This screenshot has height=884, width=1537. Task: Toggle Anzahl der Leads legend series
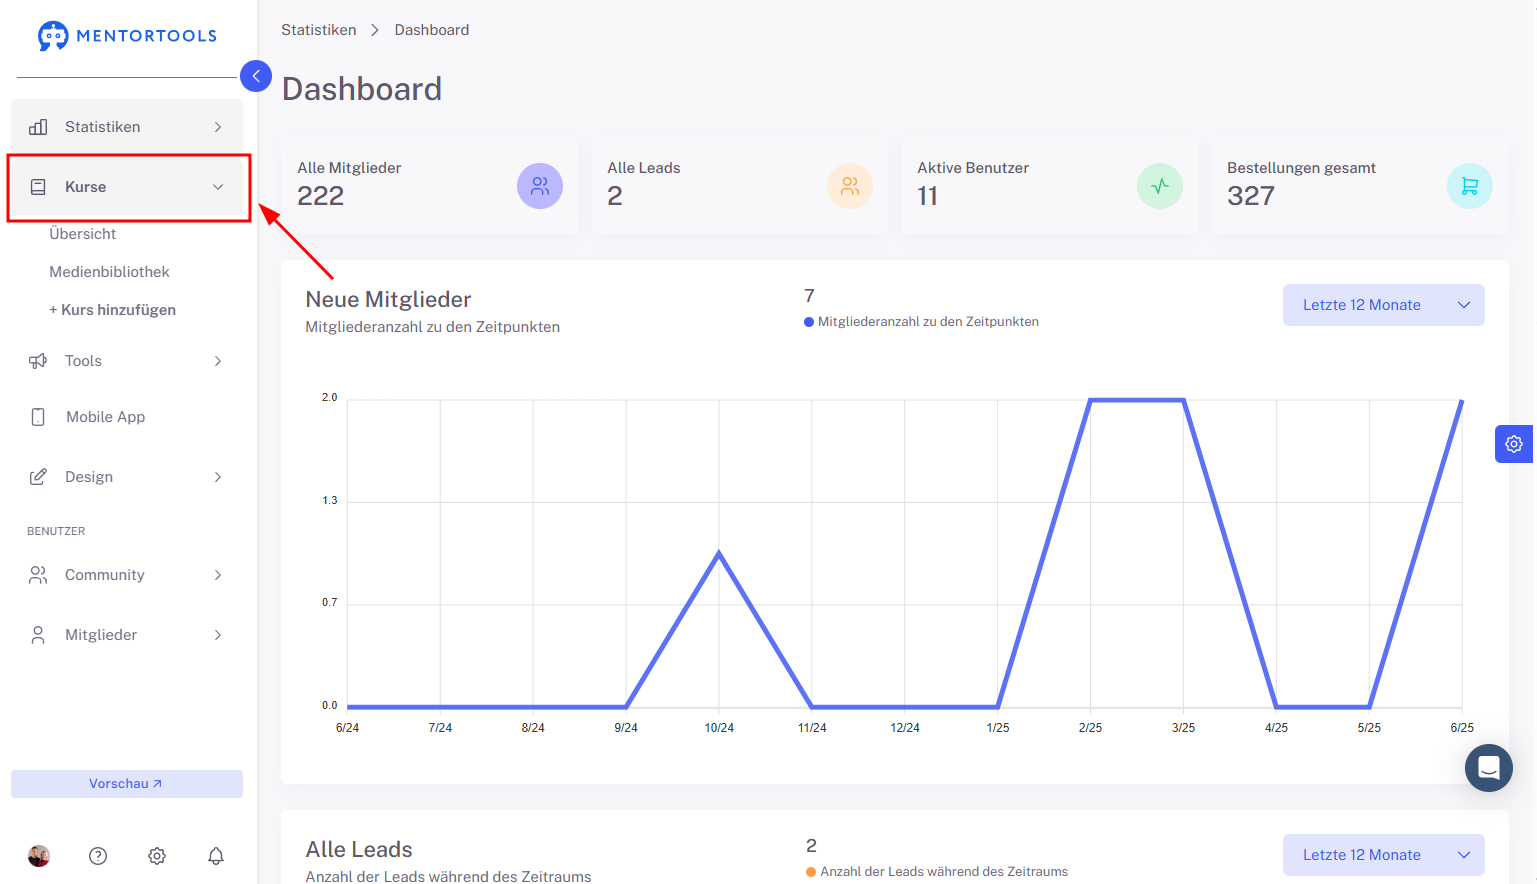[x=942, y=872]
